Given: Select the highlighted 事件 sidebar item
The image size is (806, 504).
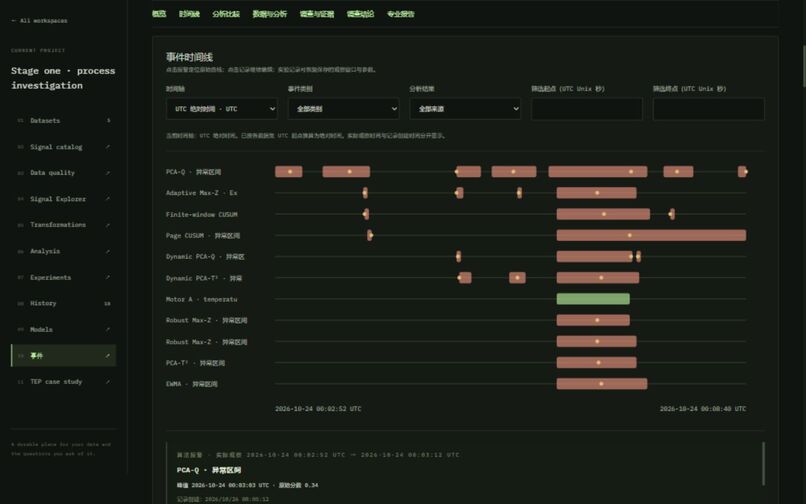Looking at the screenshot, I should pos(64,355).
